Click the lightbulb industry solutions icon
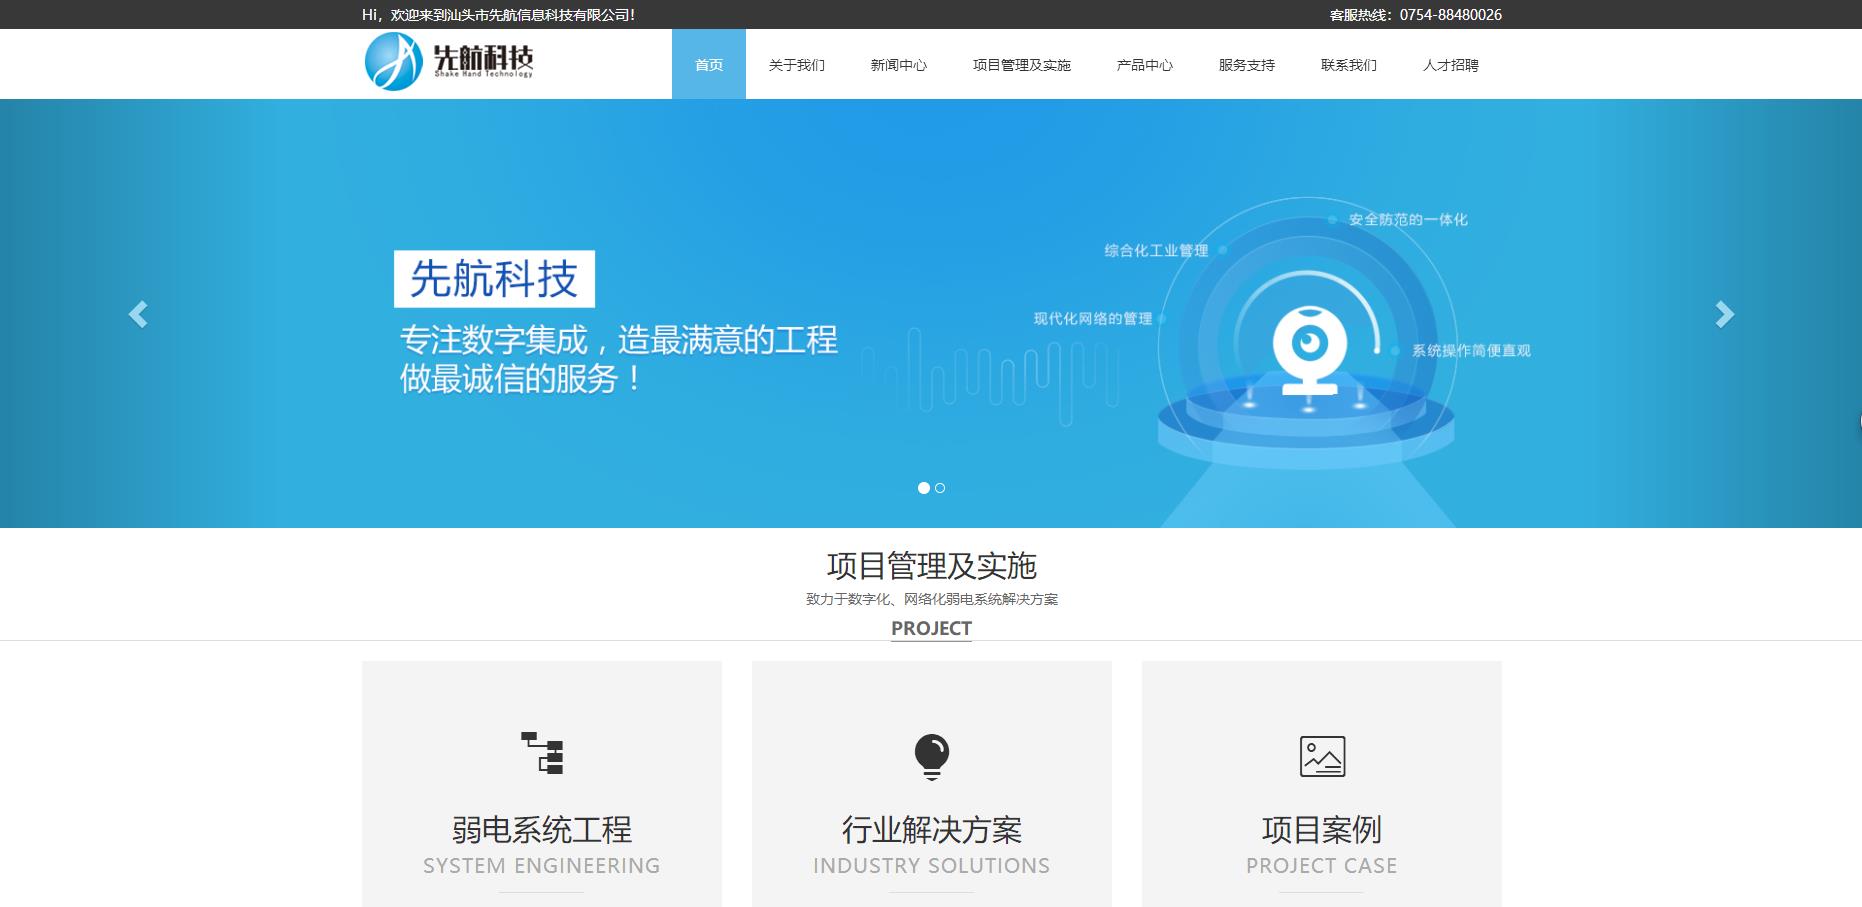 coord(931,756)
